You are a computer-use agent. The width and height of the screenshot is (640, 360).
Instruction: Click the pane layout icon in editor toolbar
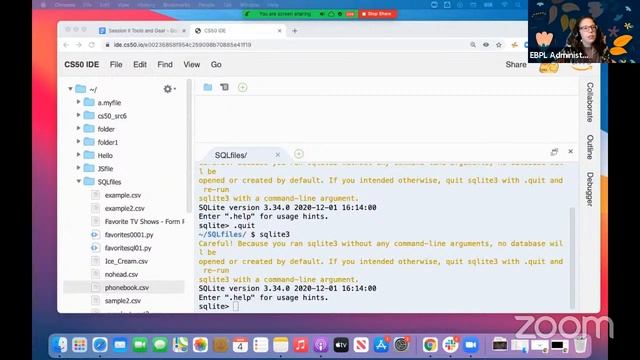pyautogui.click(x=224, y=87)
